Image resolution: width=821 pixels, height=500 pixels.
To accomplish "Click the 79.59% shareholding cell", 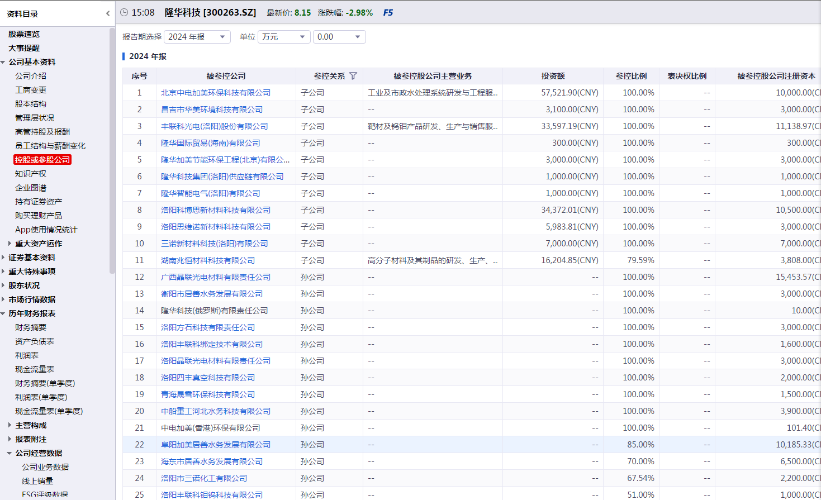I will 641,260.
